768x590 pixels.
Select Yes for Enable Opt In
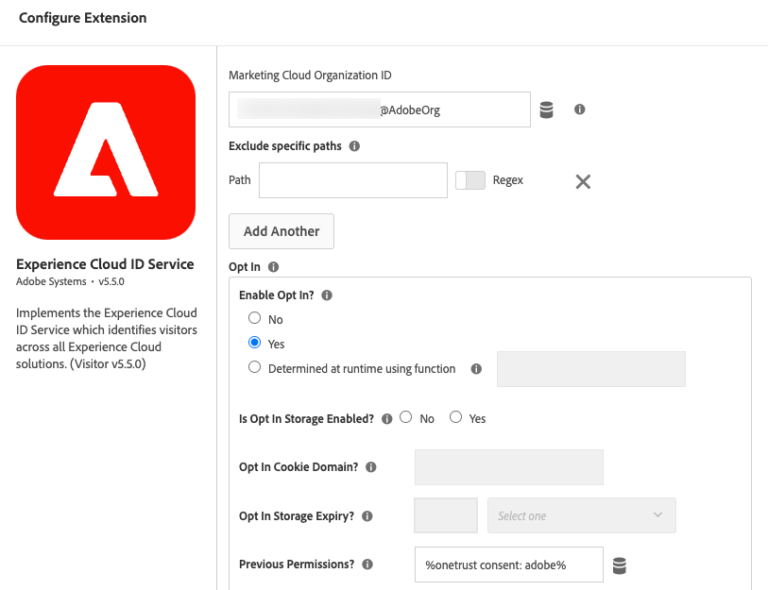pyautogui.click(x=254, y=342)
